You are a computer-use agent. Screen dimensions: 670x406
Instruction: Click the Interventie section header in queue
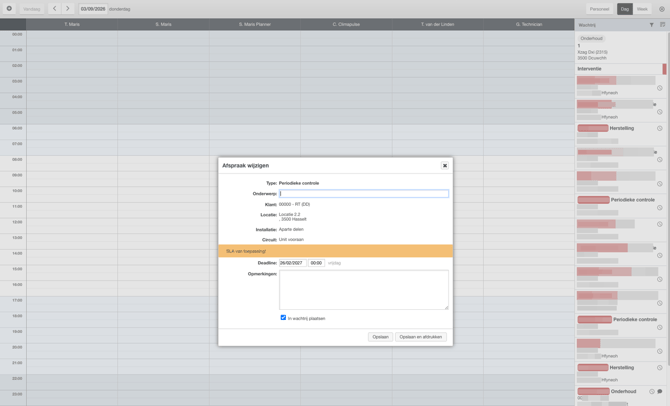tap(619, 69)
